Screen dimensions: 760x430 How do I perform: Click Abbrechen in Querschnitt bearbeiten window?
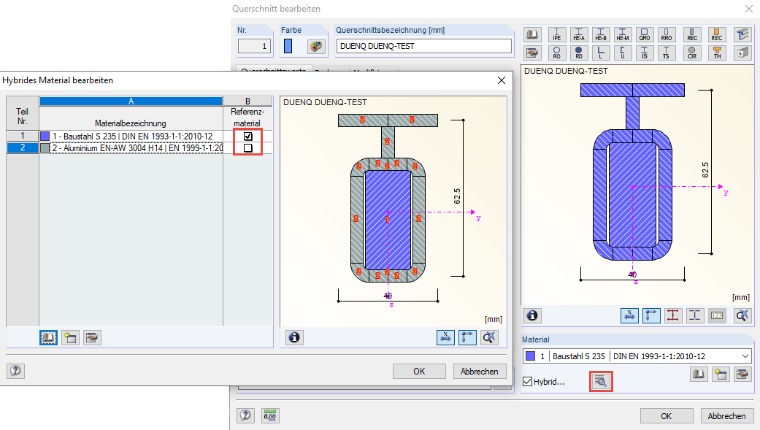click(727, 416)
